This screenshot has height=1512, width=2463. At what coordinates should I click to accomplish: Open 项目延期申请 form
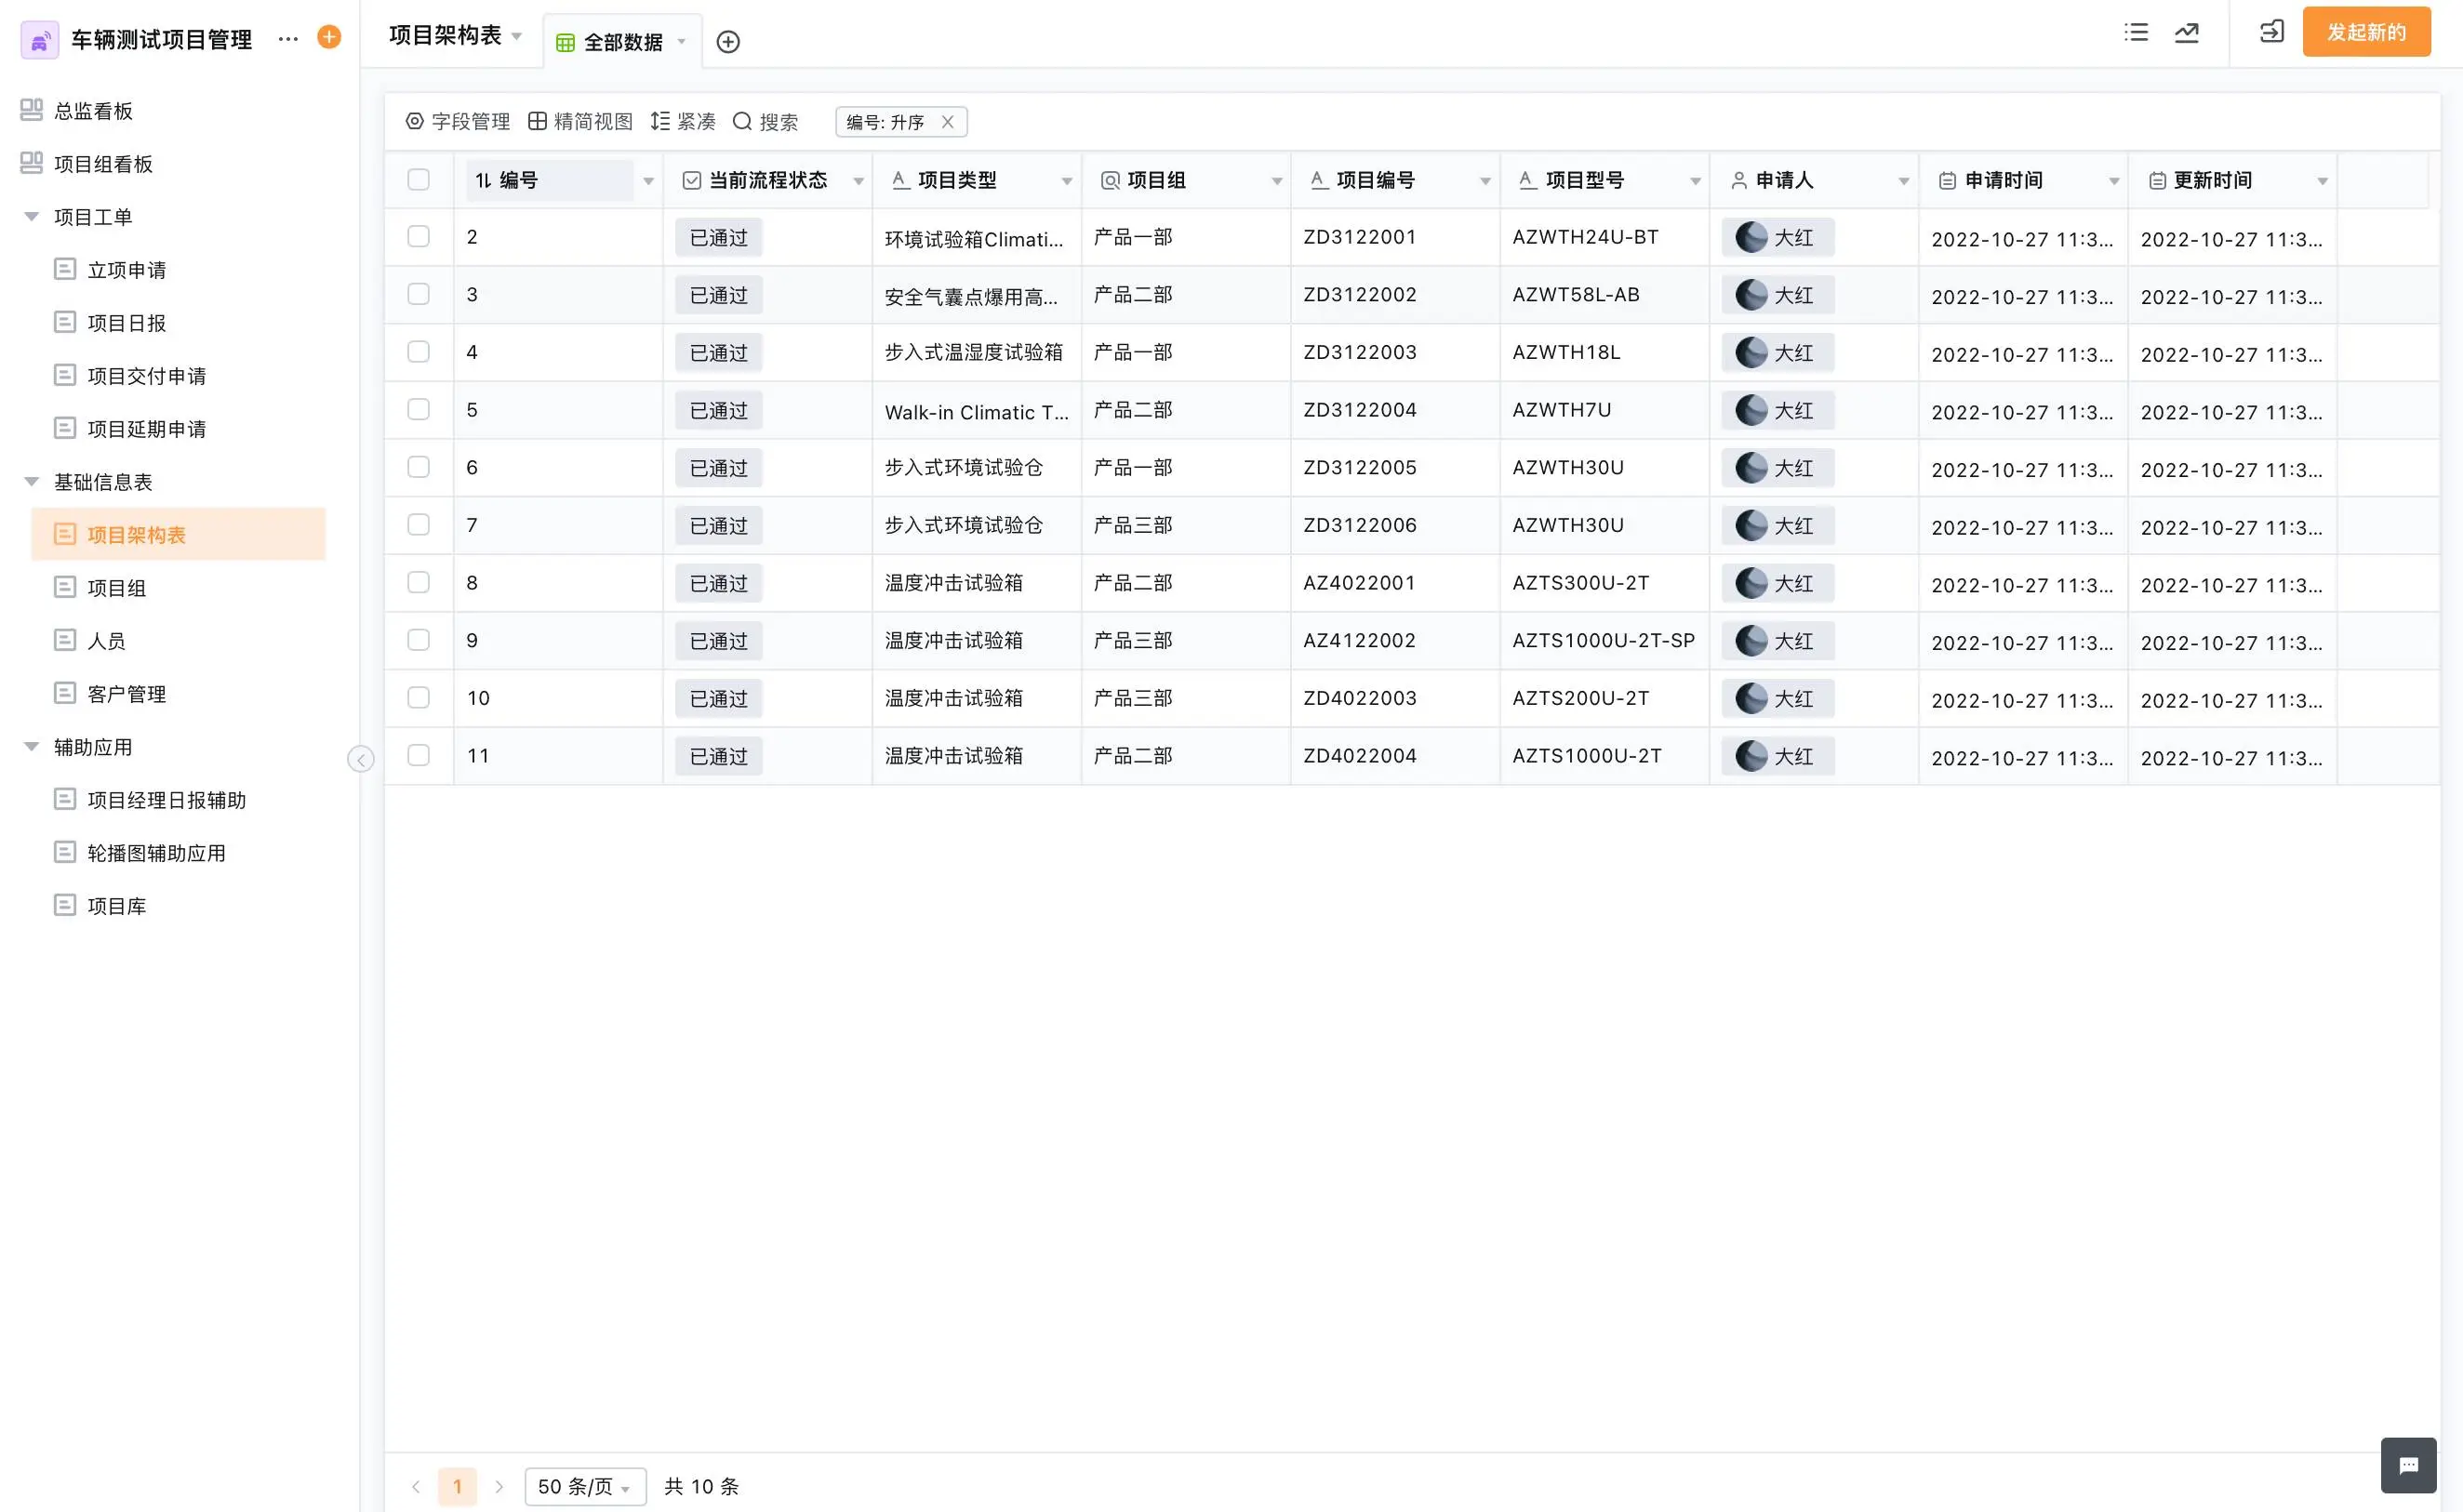tap(147, 429)
